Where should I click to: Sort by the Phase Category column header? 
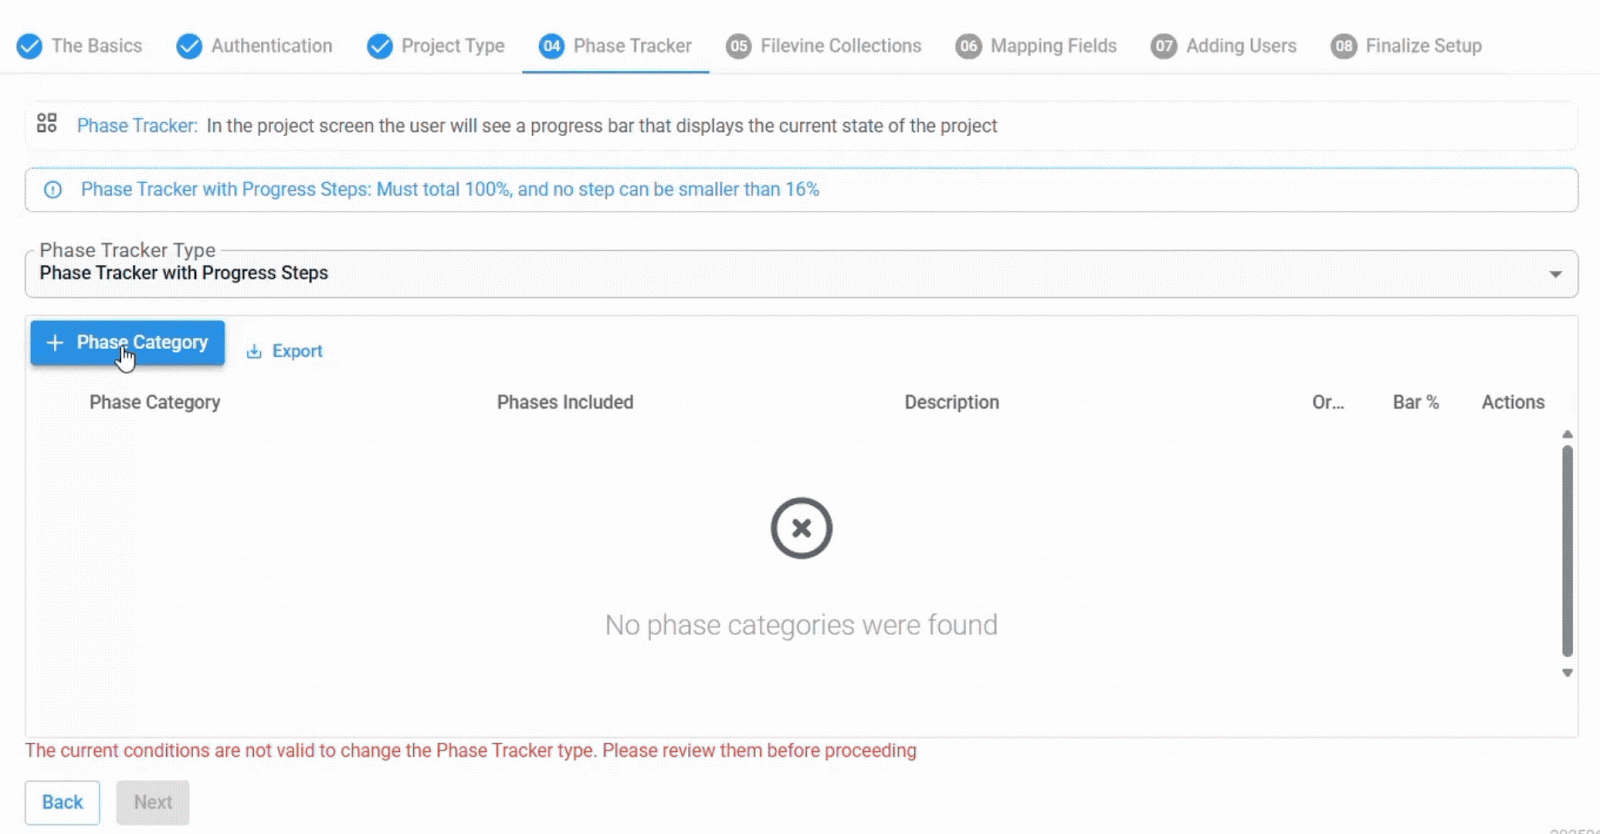[x=155, y=402]
